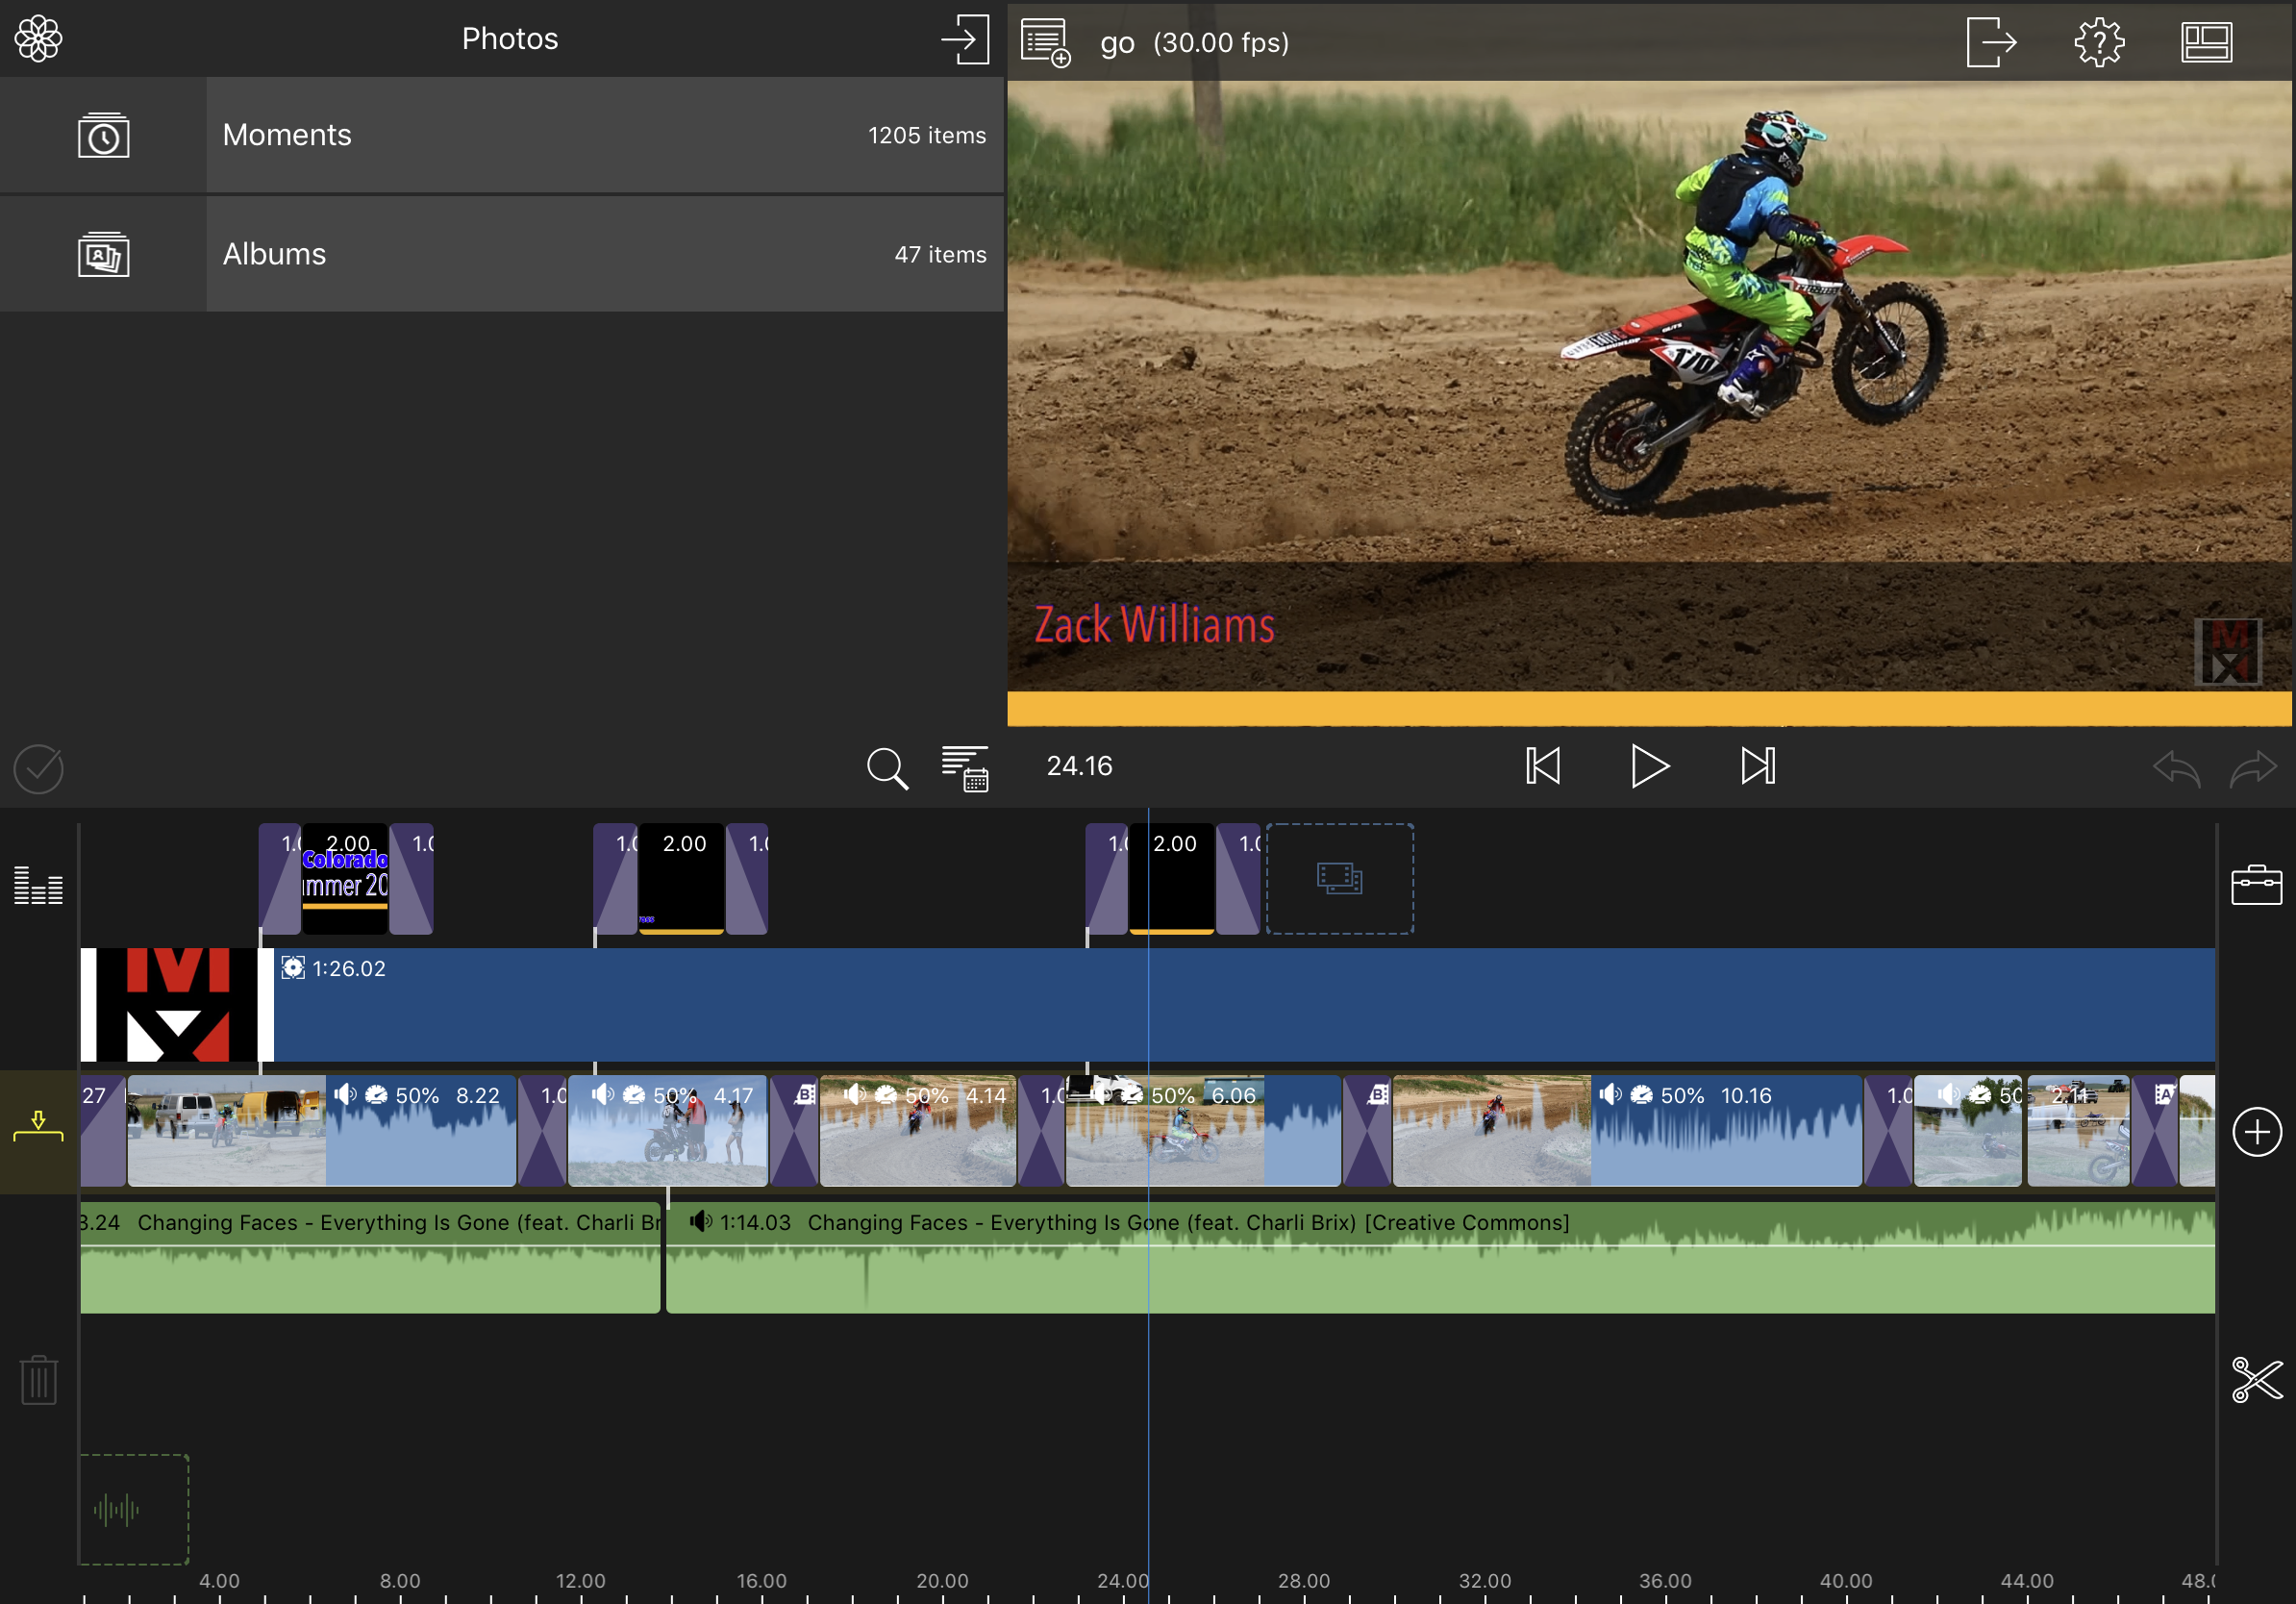The width and height of the screenshot is (2296, 1604).
Task: Click the import media arrow icon
Action: (965, 40)
